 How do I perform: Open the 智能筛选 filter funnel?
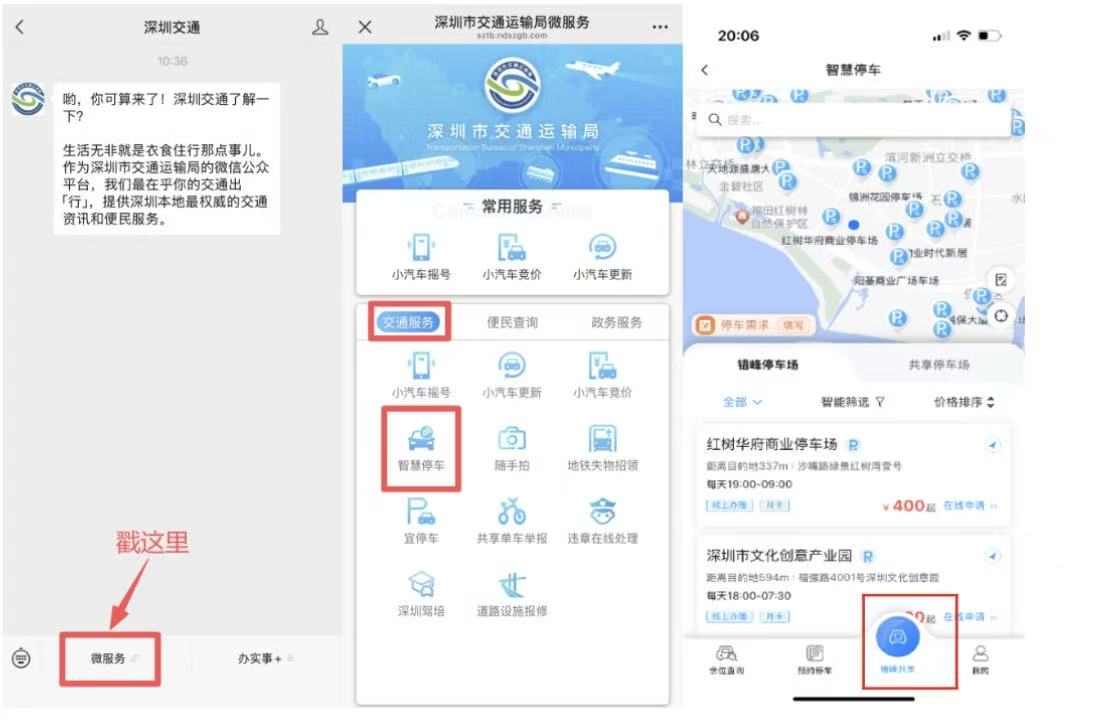(x=853, y=402)
